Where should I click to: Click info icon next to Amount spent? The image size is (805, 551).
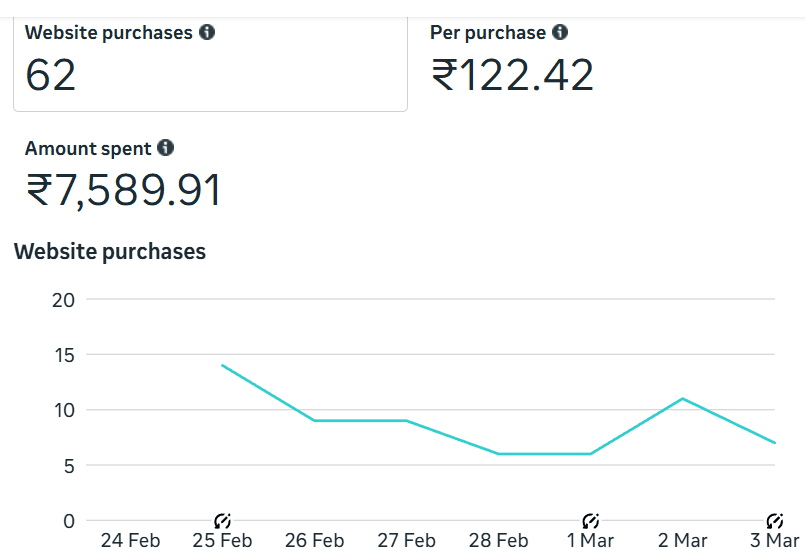166,148
